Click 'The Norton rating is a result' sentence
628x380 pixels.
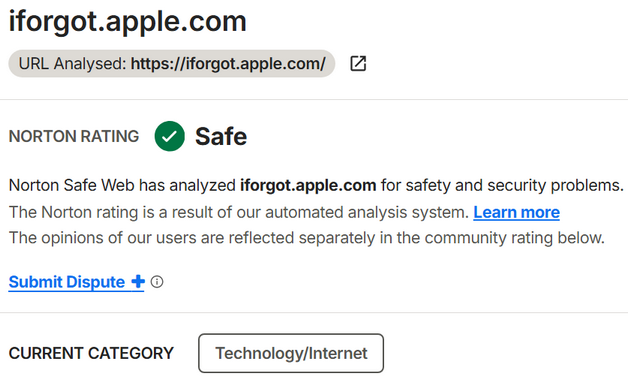point(239,212)
